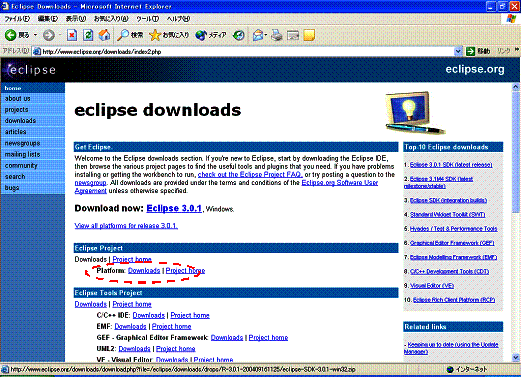Click the vertical scrollbar thumb

coord(516,152)
